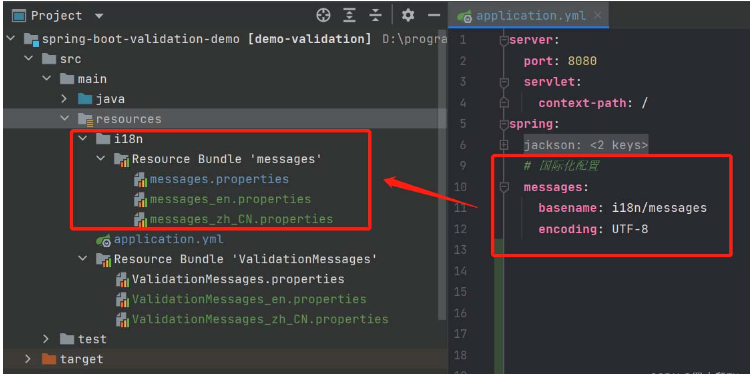Expand the folded jackson: <2 keys> region
This screenshot has height=374, width=754.
tap(503, 145)
